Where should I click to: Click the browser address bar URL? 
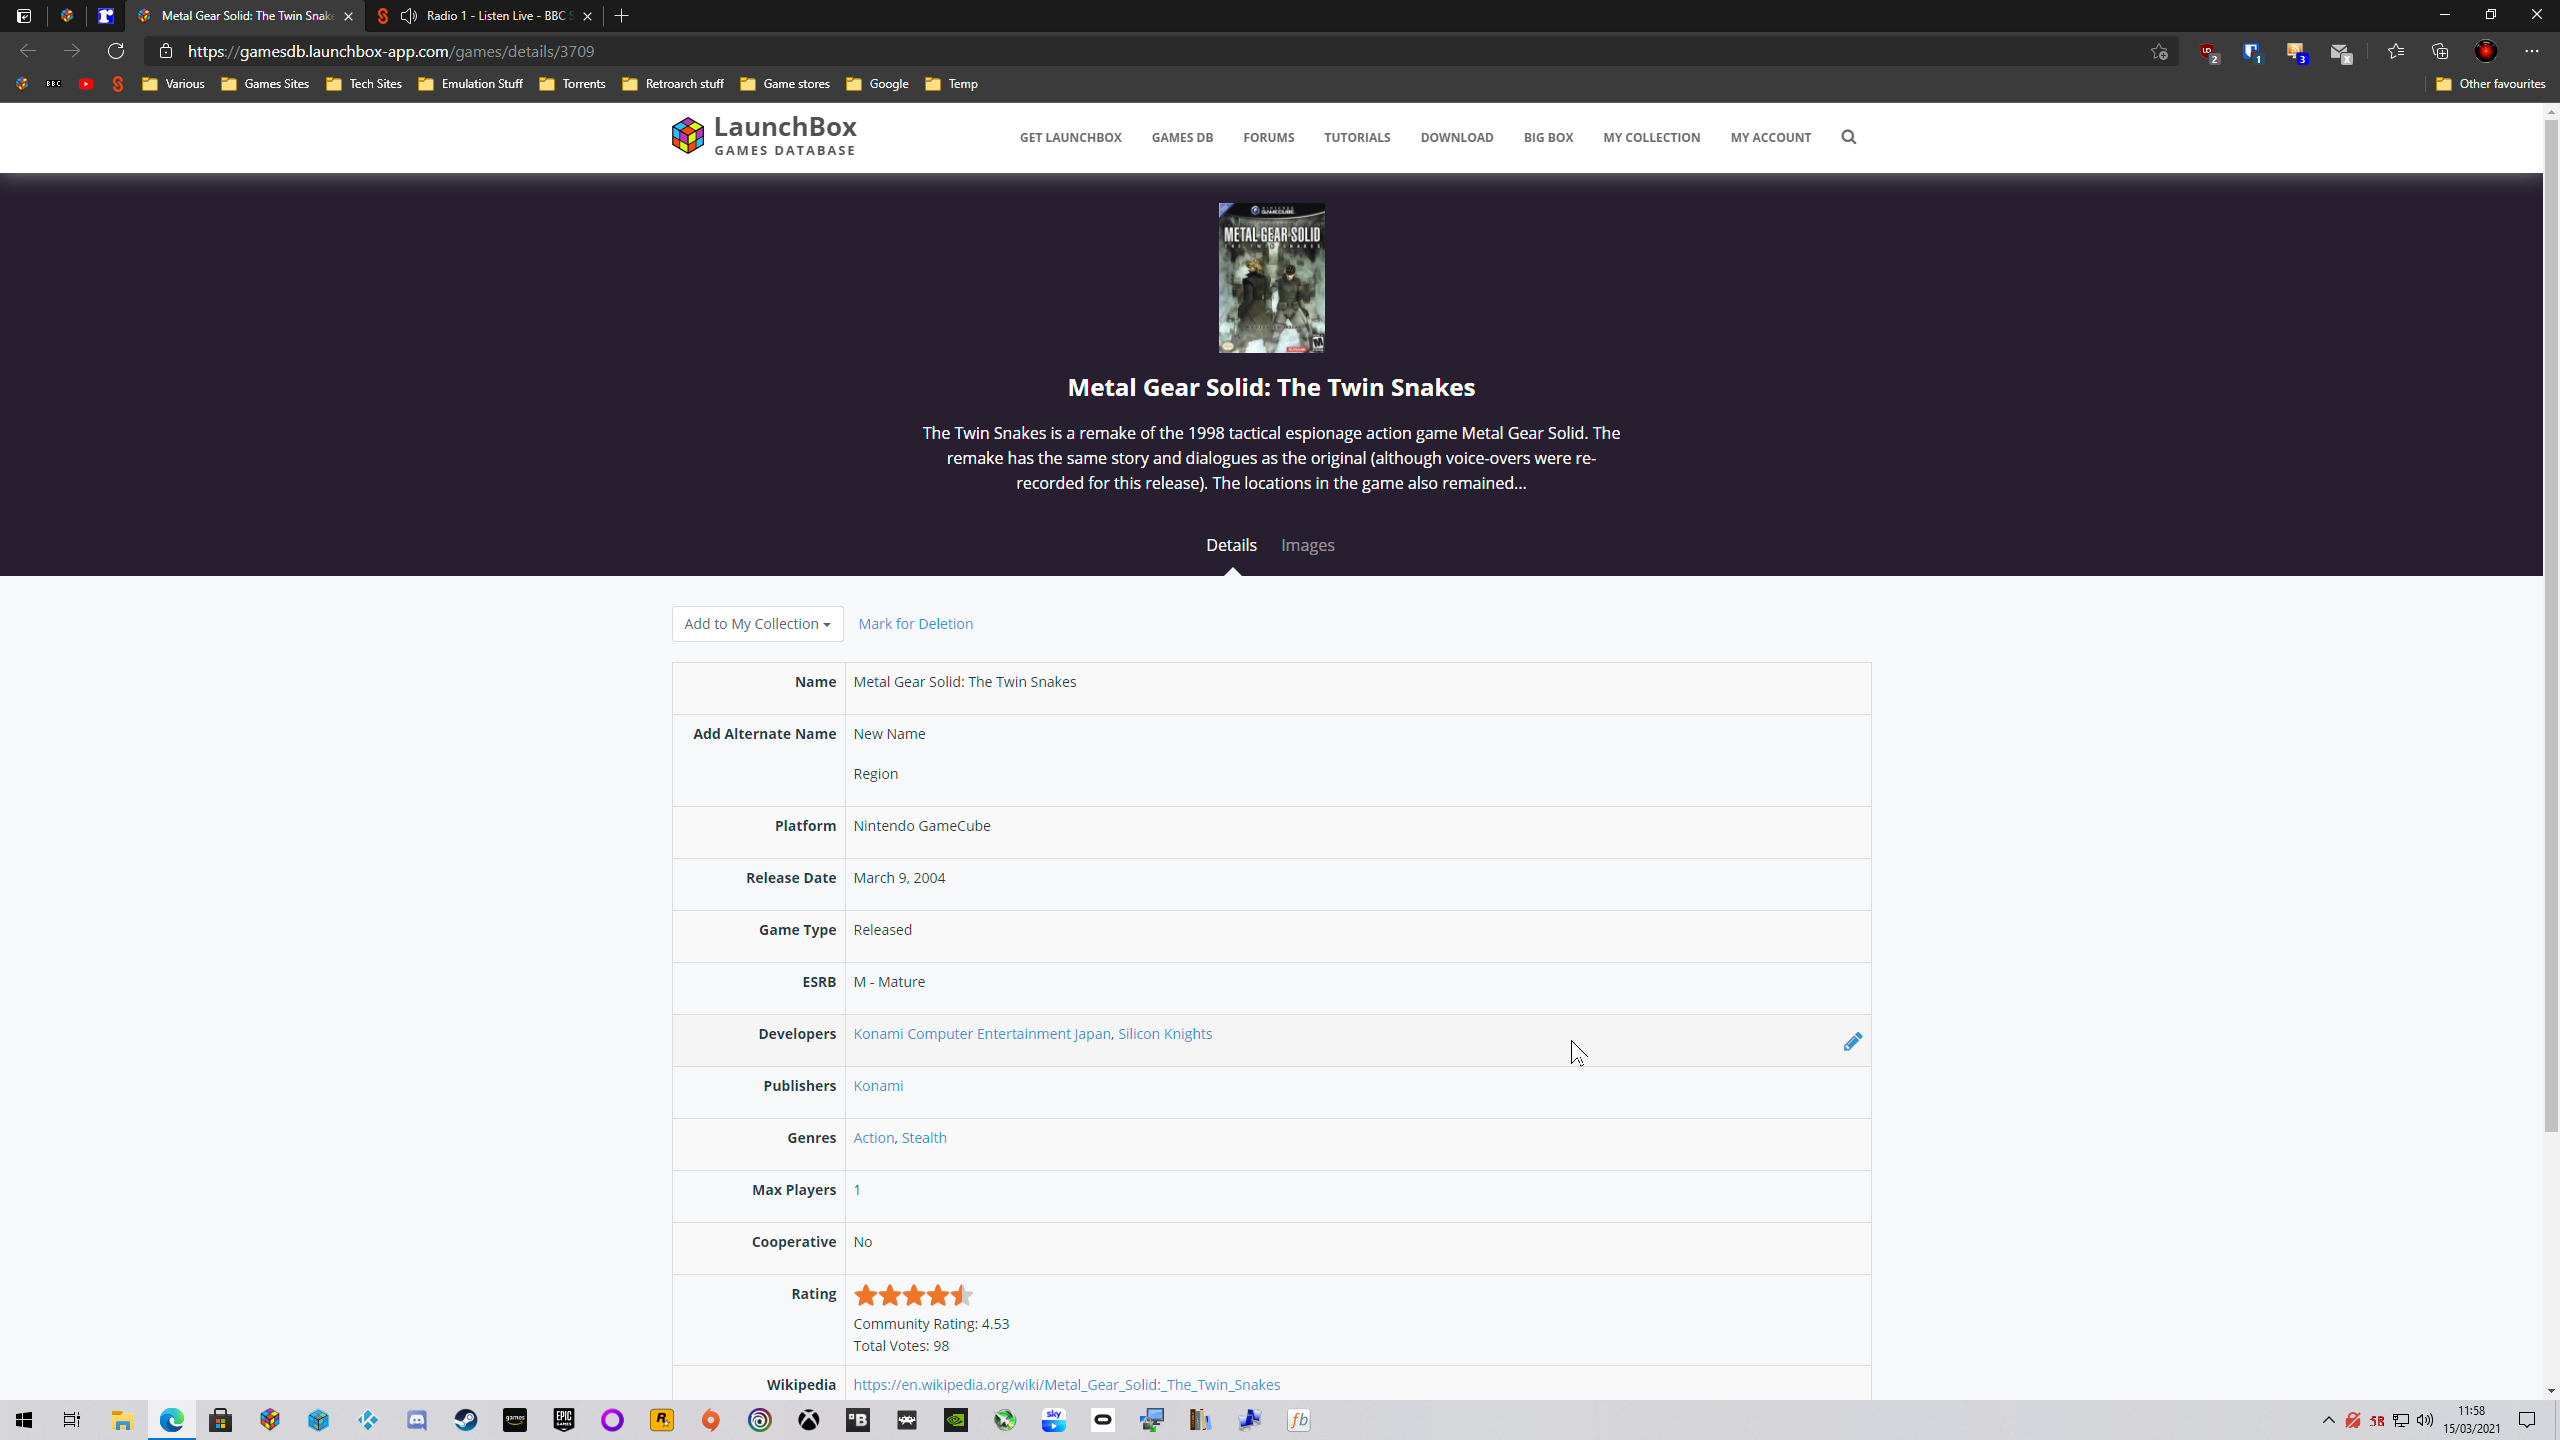391,51
